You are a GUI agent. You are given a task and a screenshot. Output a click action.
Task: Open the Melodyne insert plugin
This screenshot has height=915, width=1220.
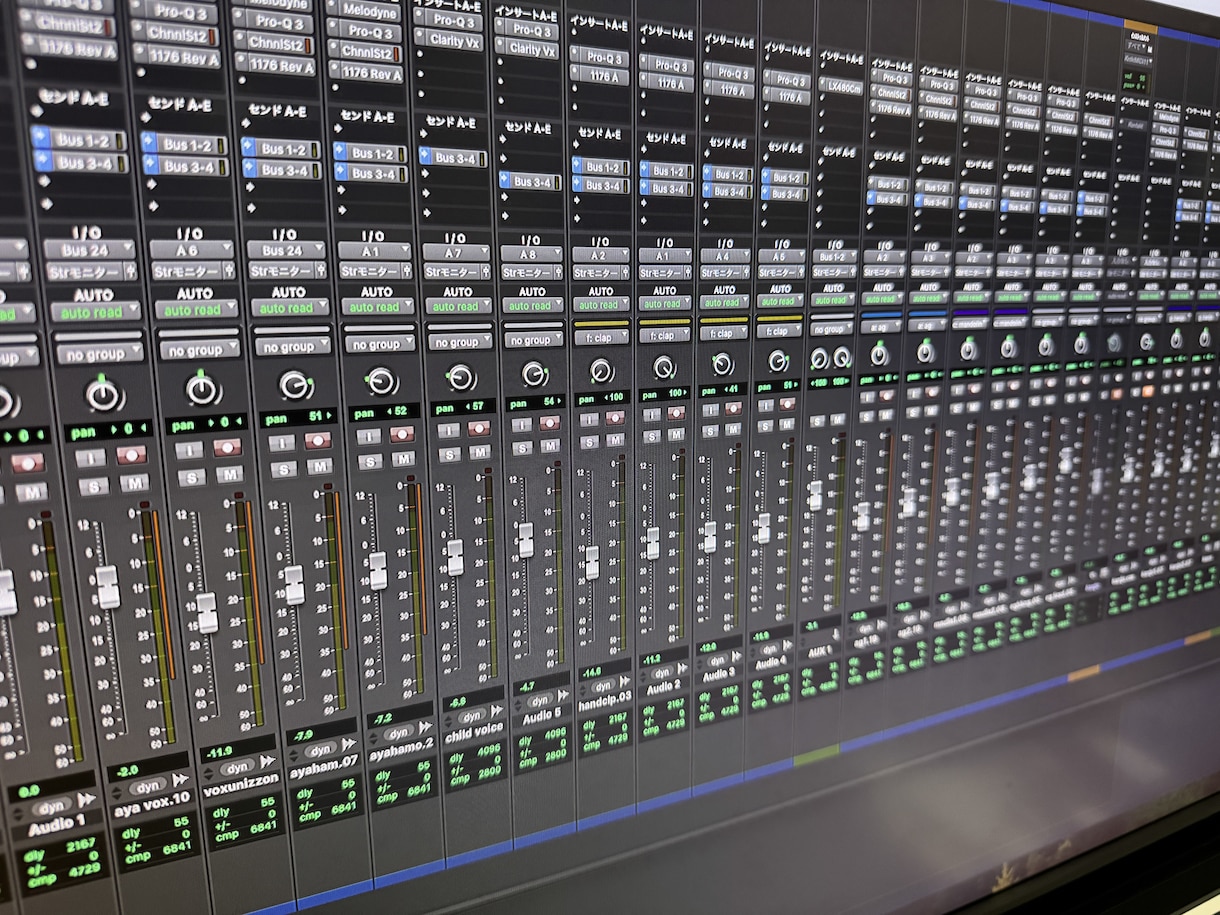point(370,9)
